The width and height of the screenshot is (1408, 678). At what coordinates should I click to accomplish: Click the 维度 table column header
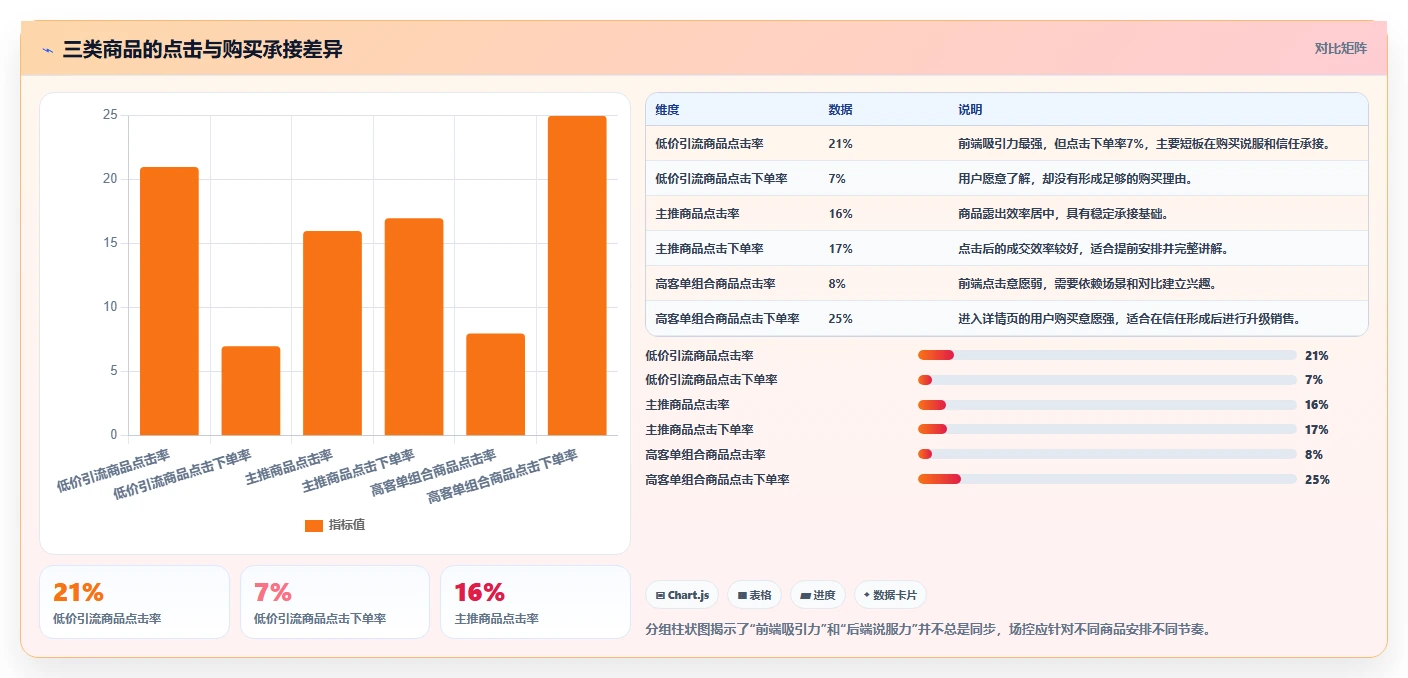[732, 110]
